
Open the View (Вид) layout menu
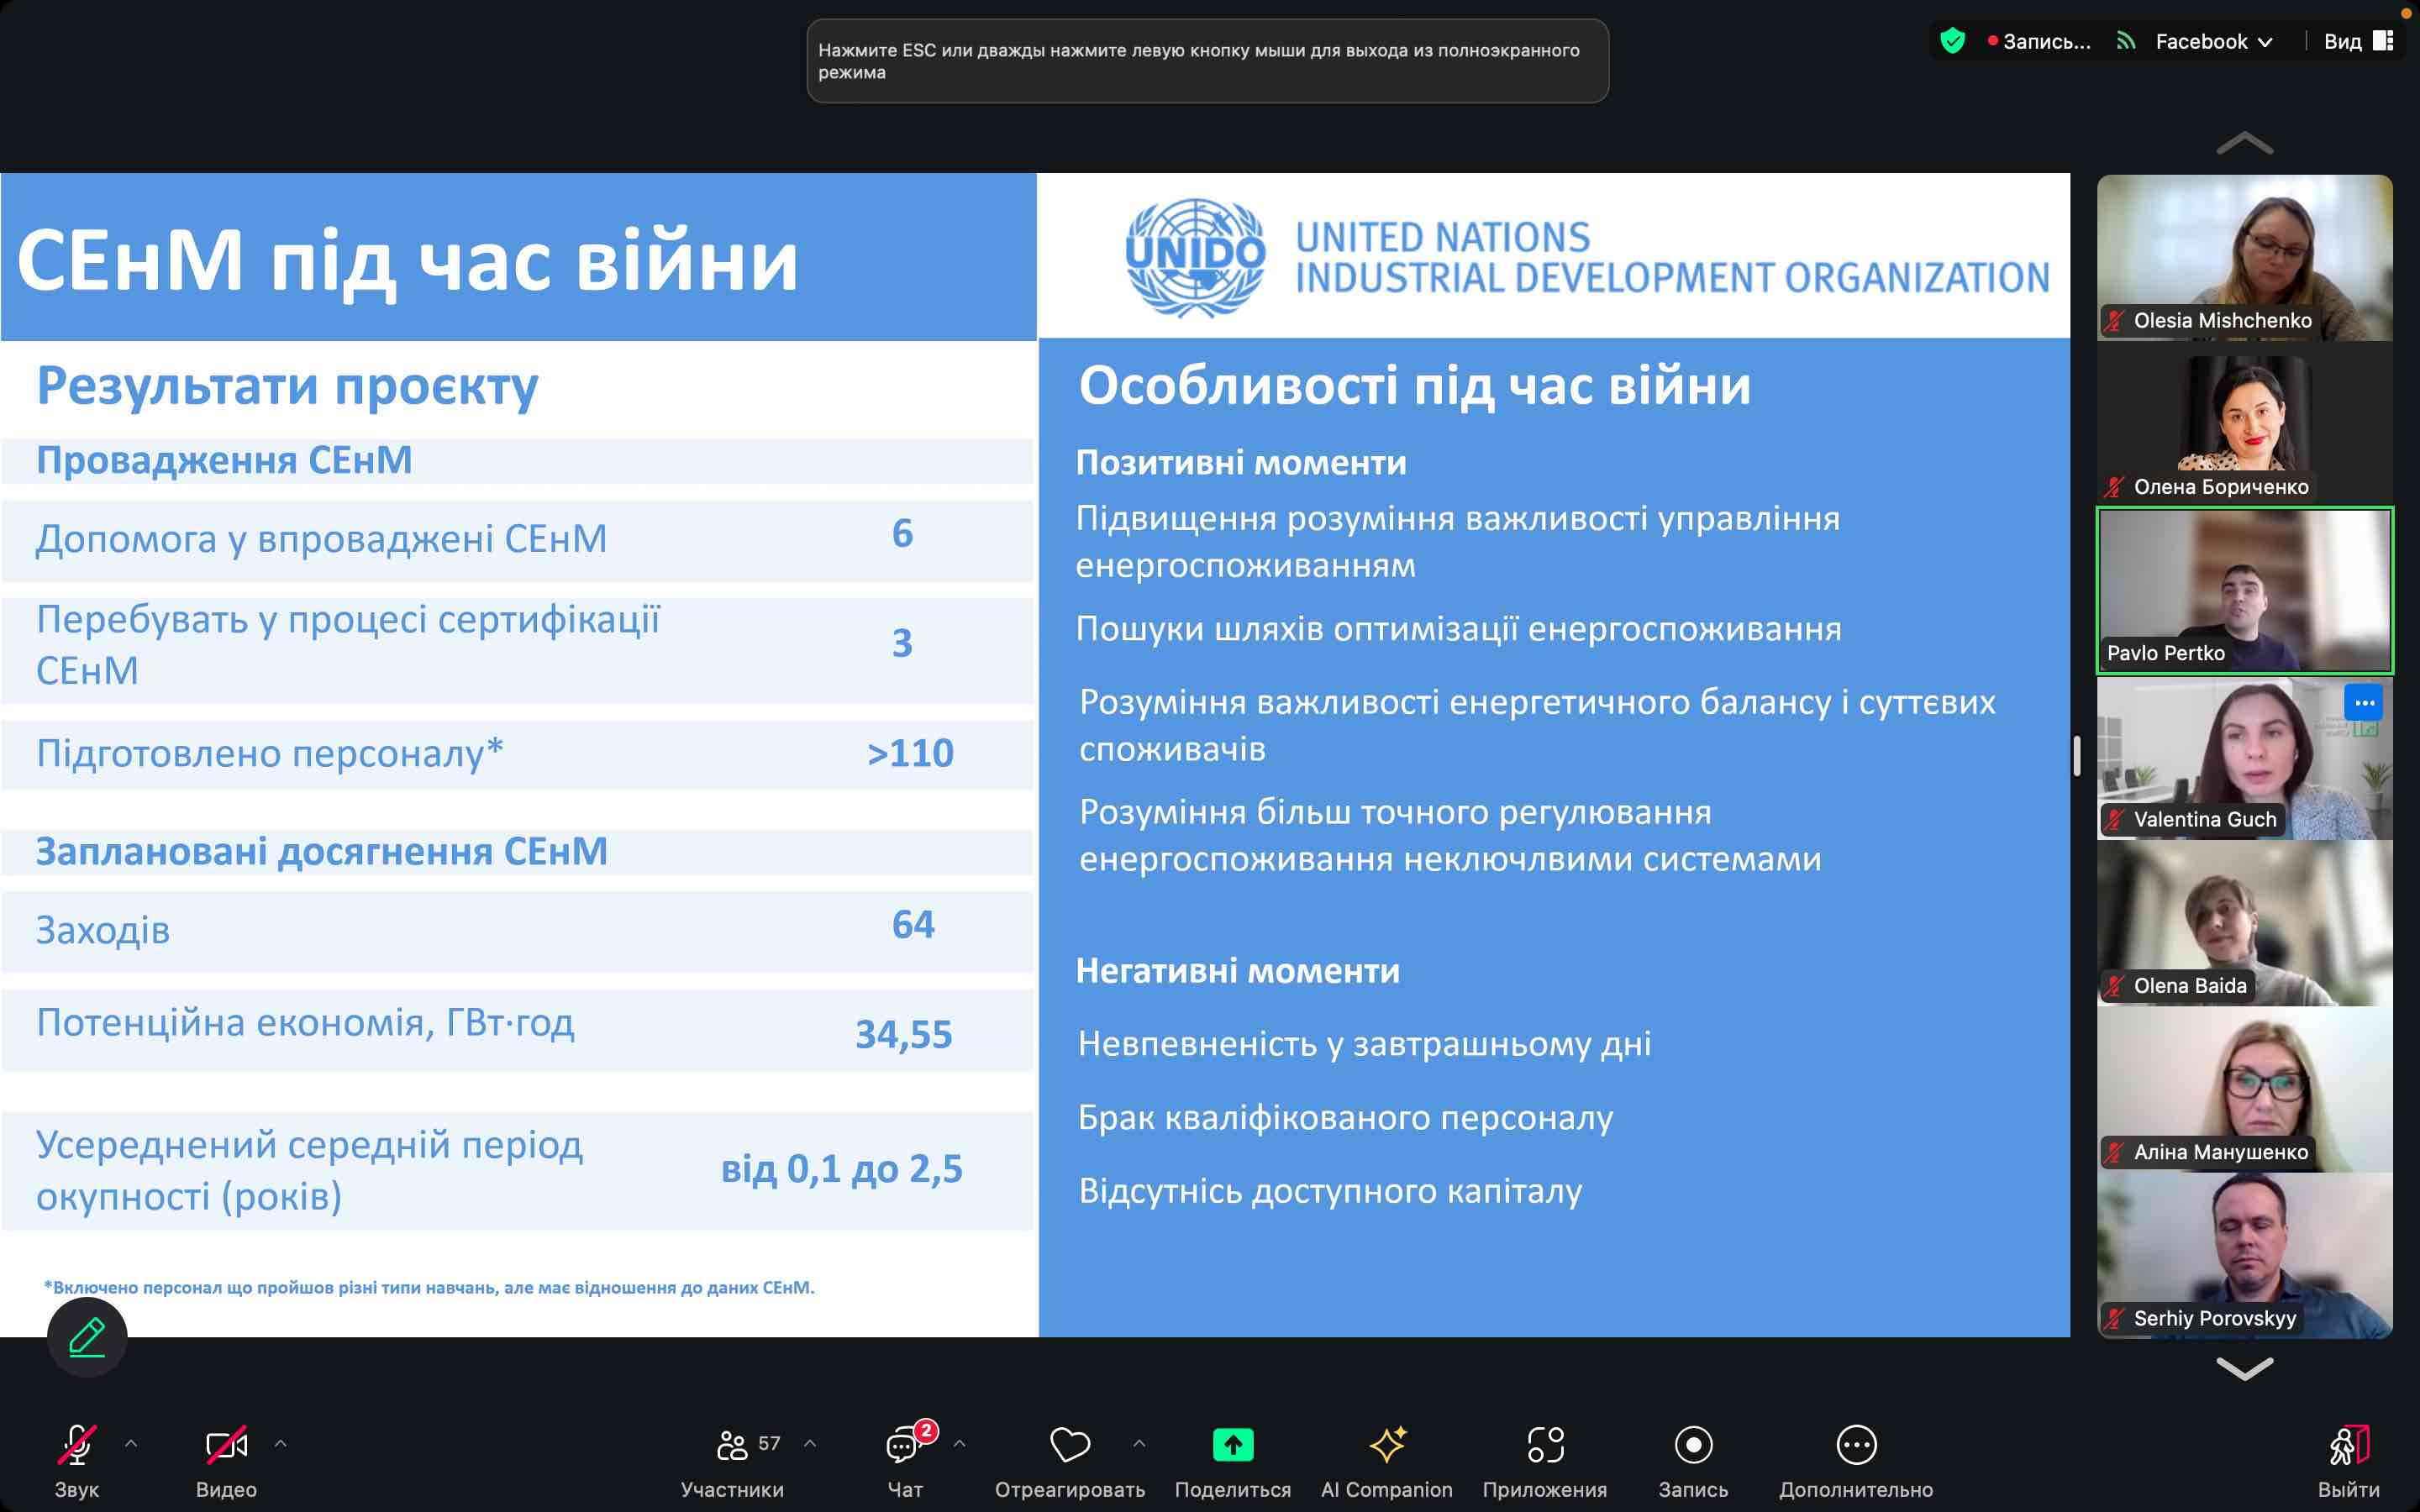2357,41
